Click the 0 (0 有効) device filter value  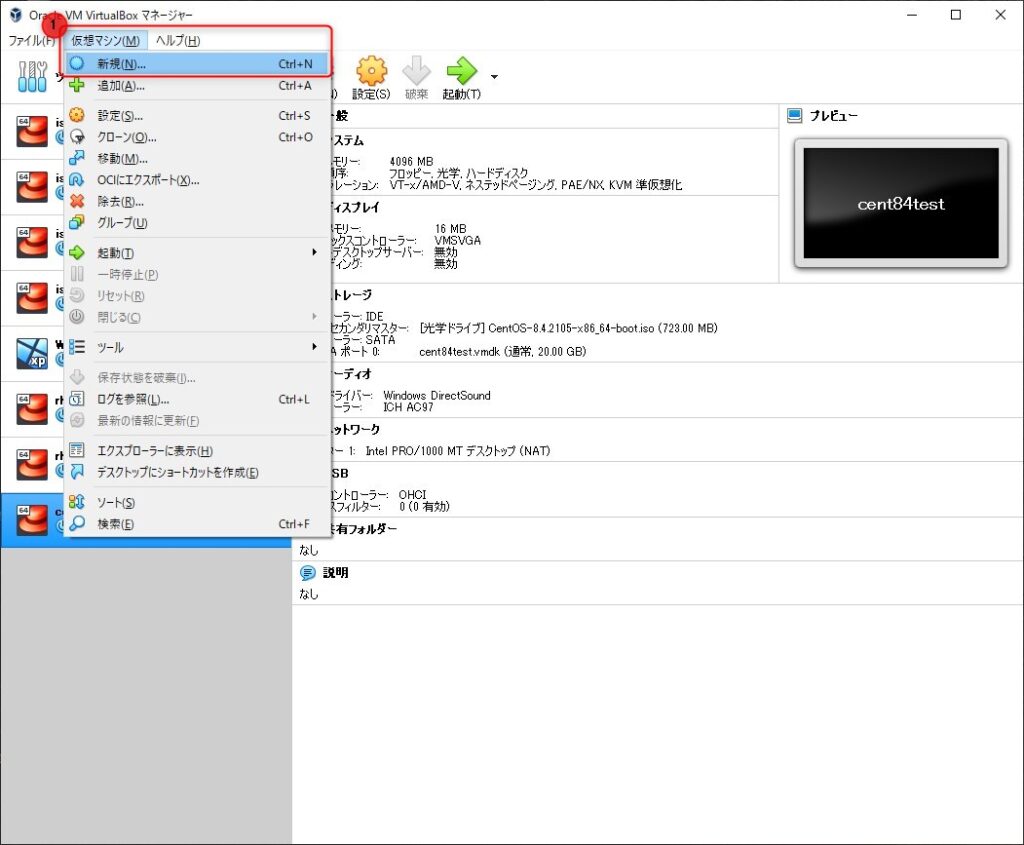pos(424,506)
